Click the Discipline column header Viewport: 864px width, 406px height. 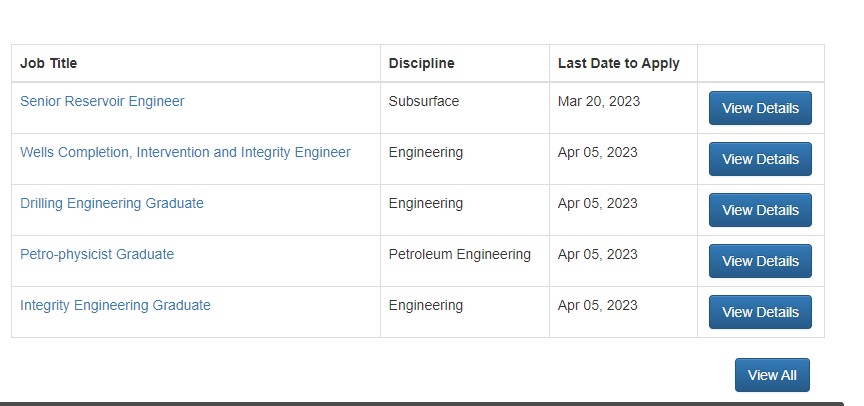coord(421,63)
